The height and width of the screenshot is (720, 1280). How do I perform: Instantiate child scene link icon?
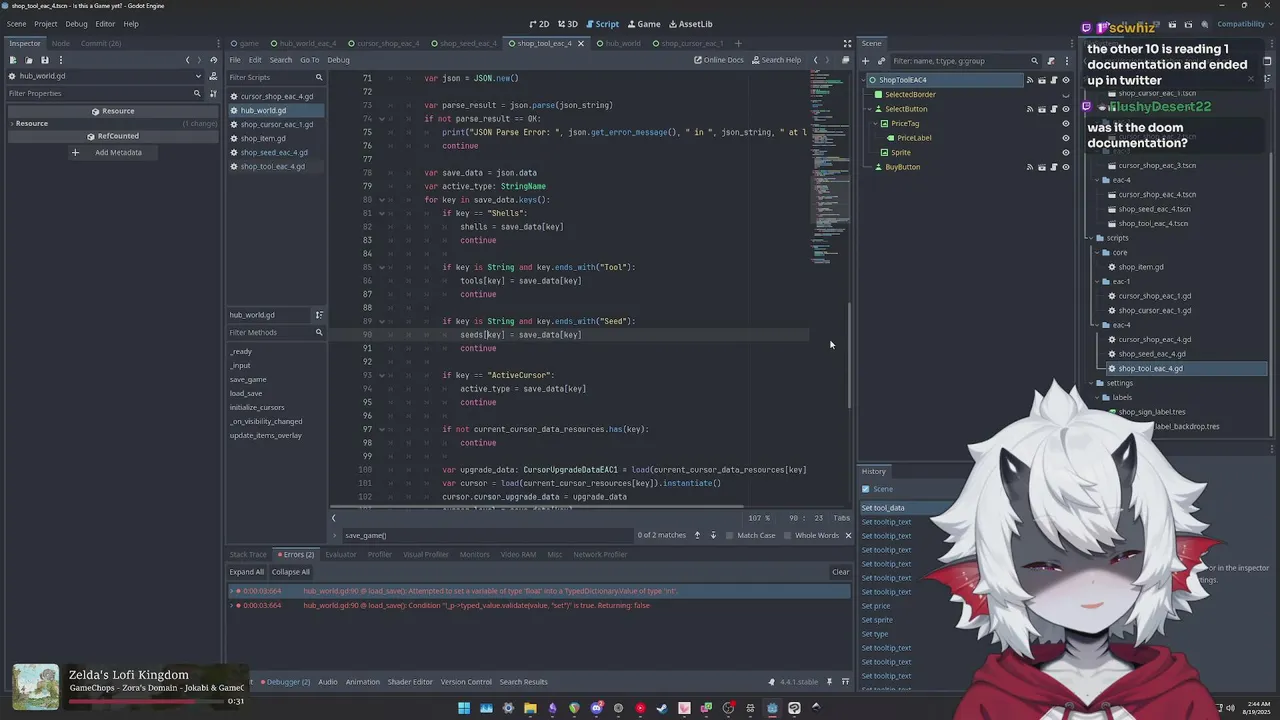point(880,61)
